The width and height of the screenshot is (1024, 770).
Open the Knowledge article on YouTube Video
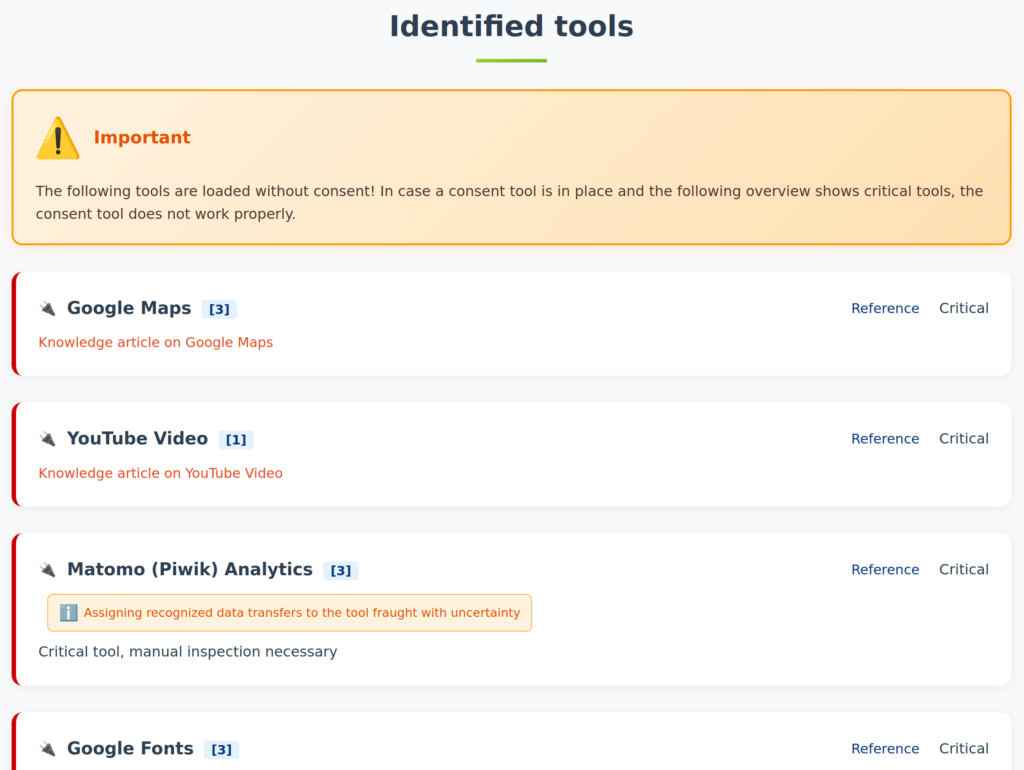pyautogui.click(x=160, y=473)
